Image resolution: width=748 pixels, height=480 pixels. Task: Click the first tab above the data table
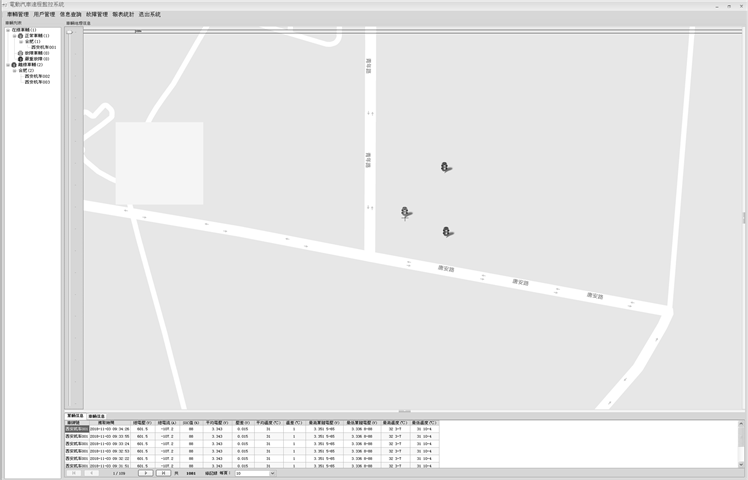[x=75, y=416]
